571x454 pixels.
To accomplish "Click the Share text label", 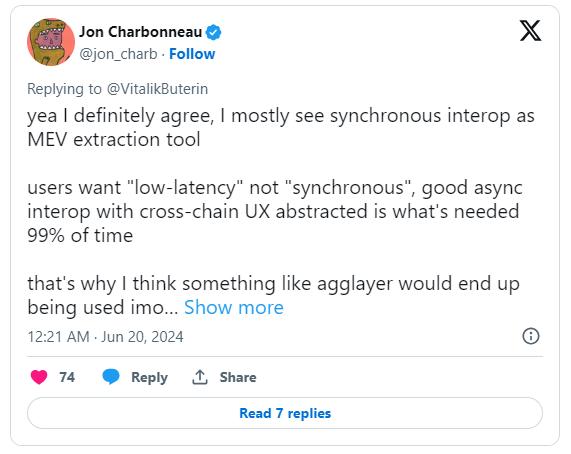I will (x=238, y=377).
